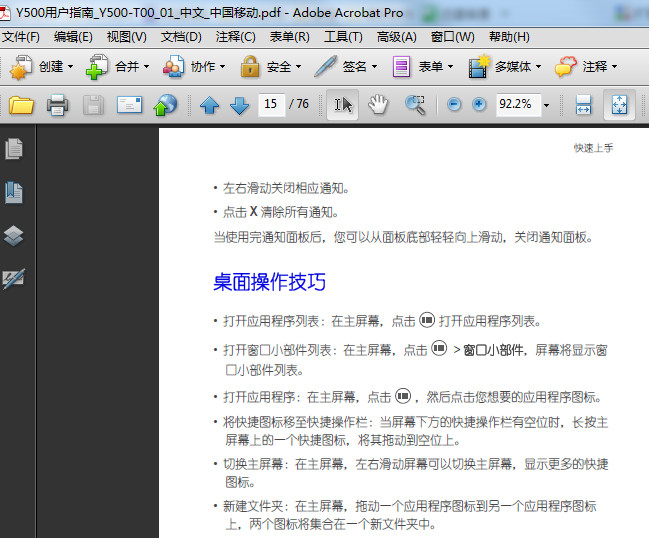Click bold text 窗口小部件 after the arrow
649x538 pixels.
coord(493,351)
